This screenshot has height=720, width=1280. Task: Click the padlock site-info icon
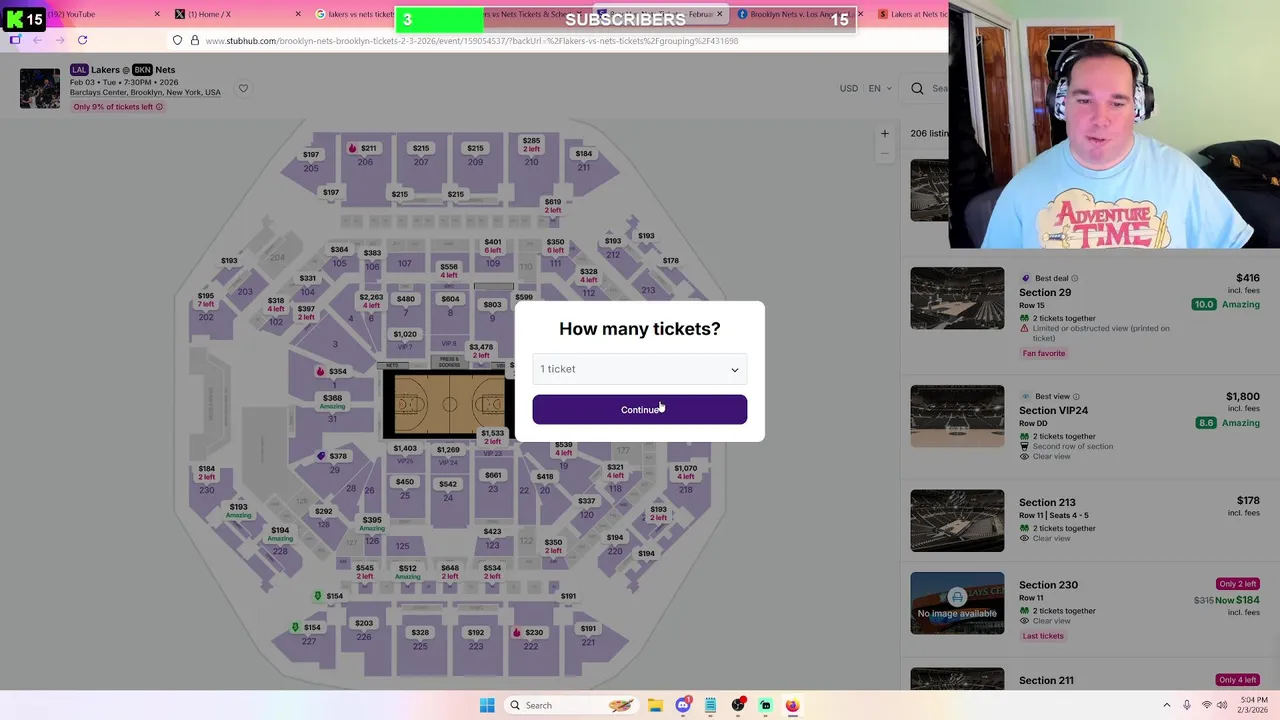point(194,40)
